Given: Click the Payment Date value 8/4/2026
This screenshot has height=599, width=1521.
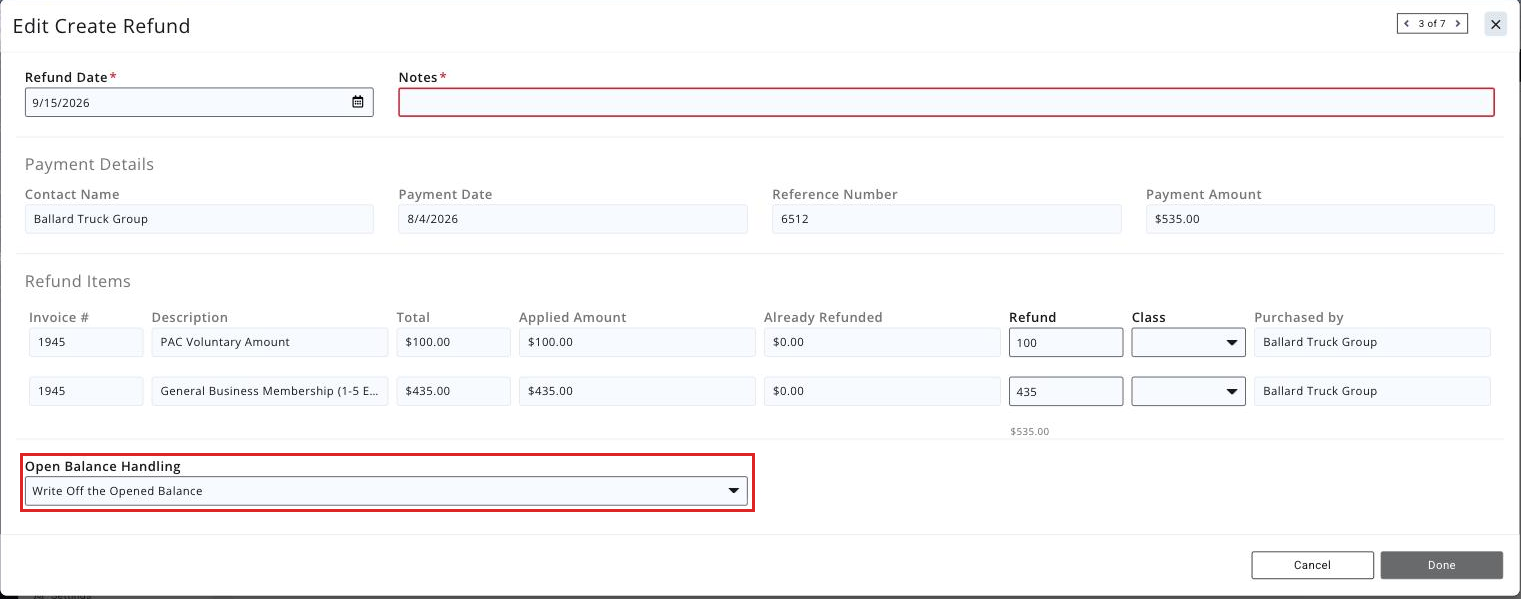Looking at the screenshot, I should [x=573, y=219].
